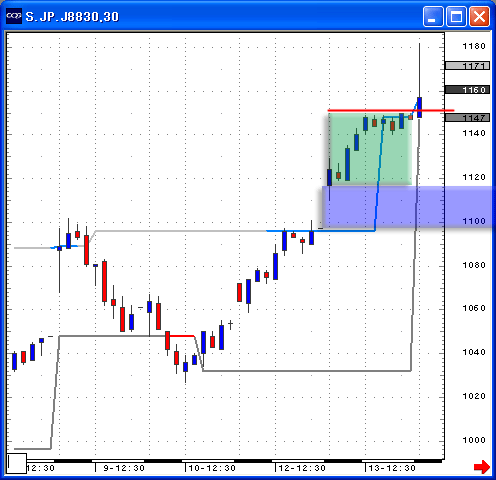The height and width of the screenshot is (480, 496).
Task: Click the empty square box at bottom-left
Action: pos(17,463)
